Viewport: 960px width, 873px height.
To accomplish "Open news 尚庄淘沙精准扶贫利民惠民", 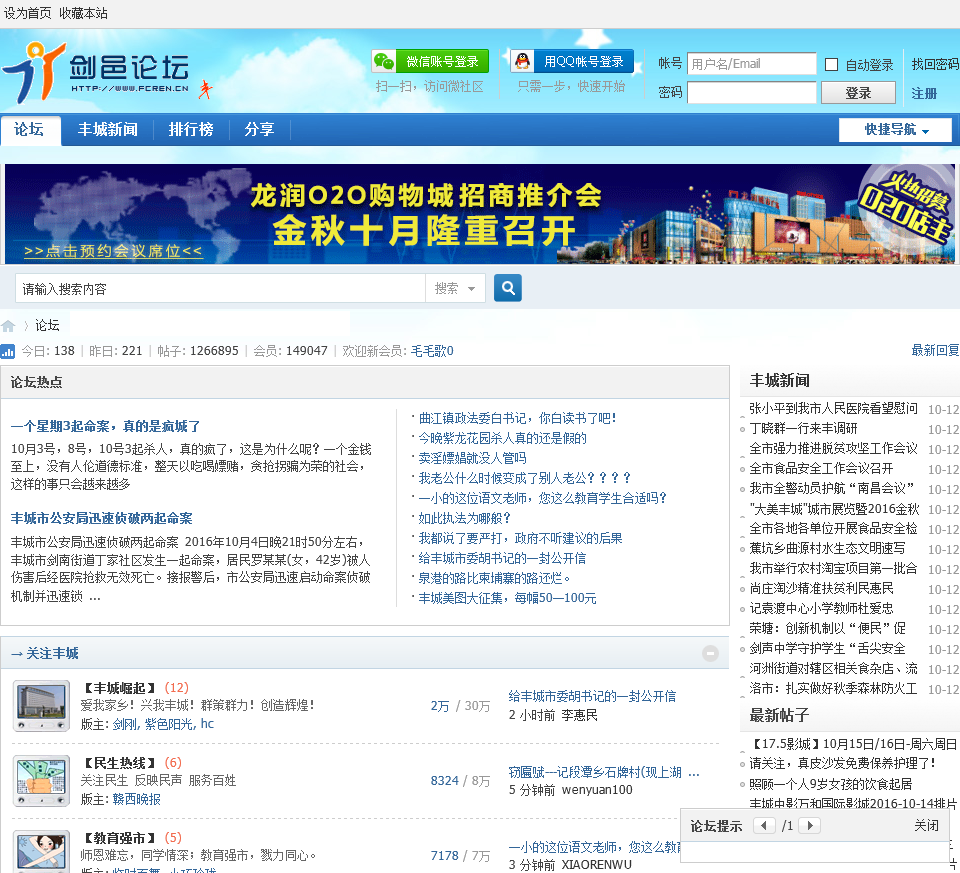I will pos(821,588).
